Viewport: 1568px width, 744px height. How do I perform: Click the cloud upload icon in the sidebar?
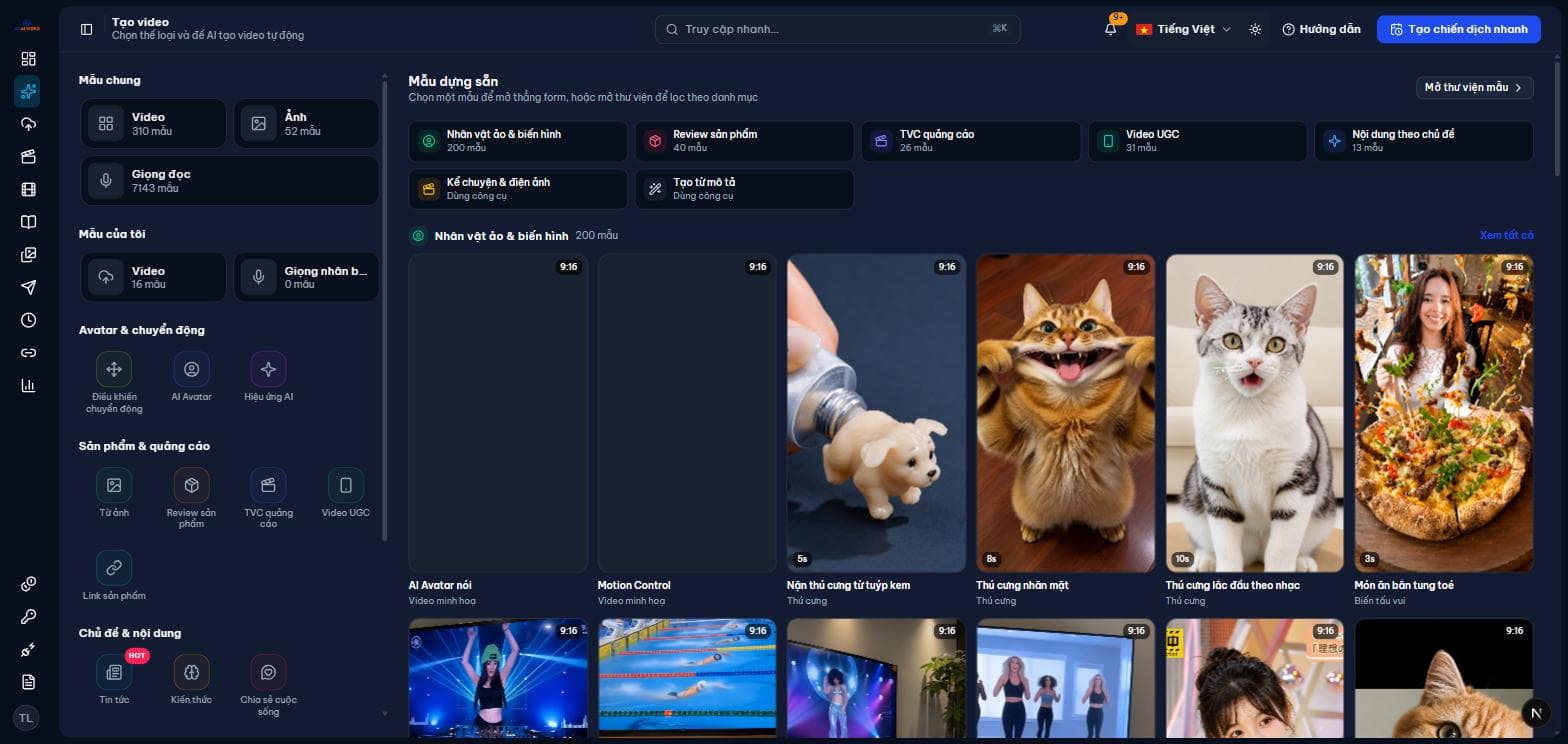(28, 124)
